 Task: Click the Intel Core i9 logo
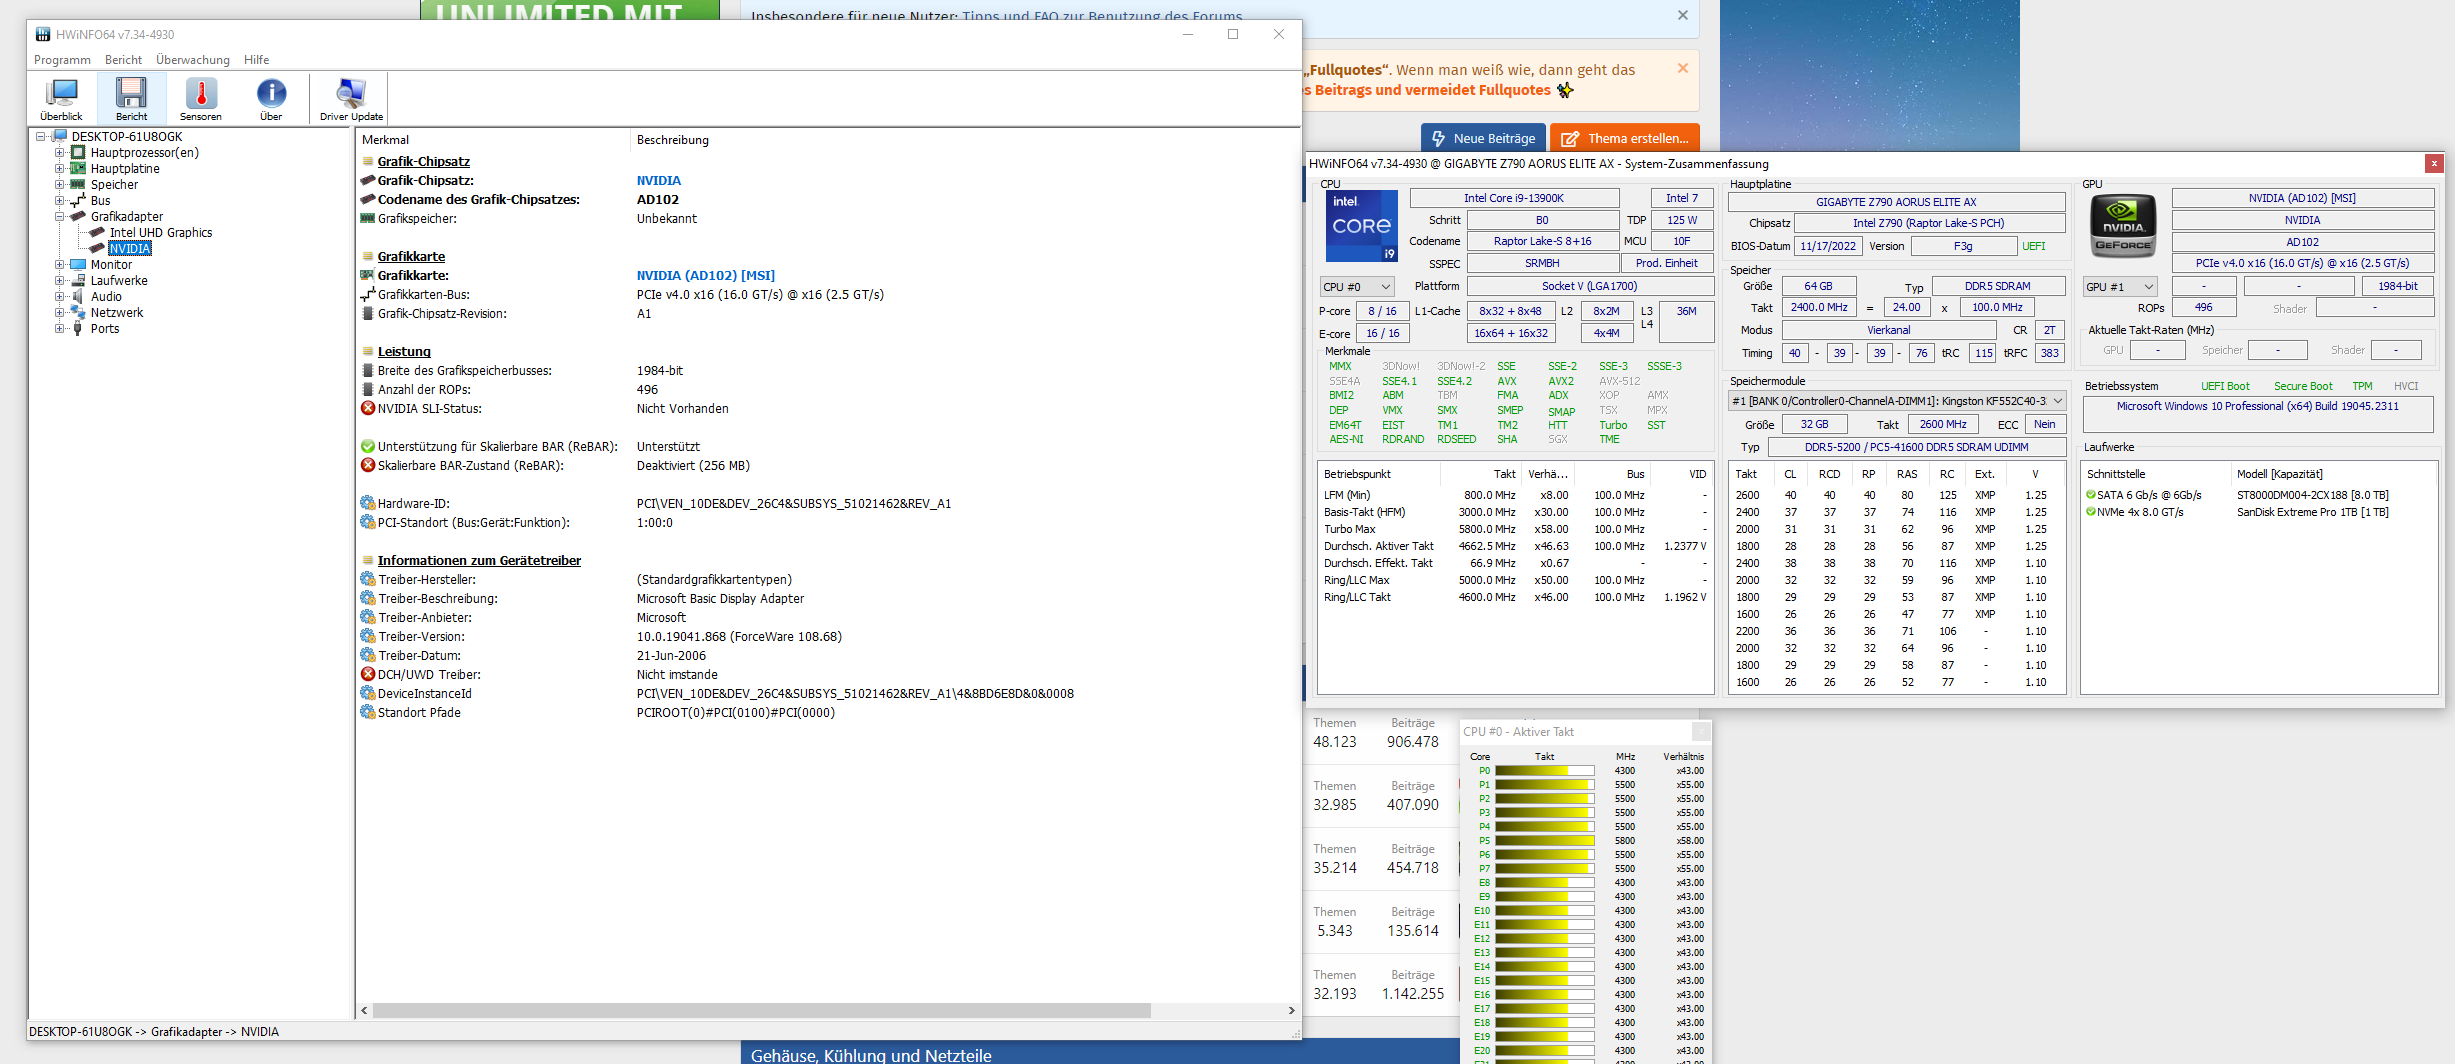click(x=1361, y=226)
